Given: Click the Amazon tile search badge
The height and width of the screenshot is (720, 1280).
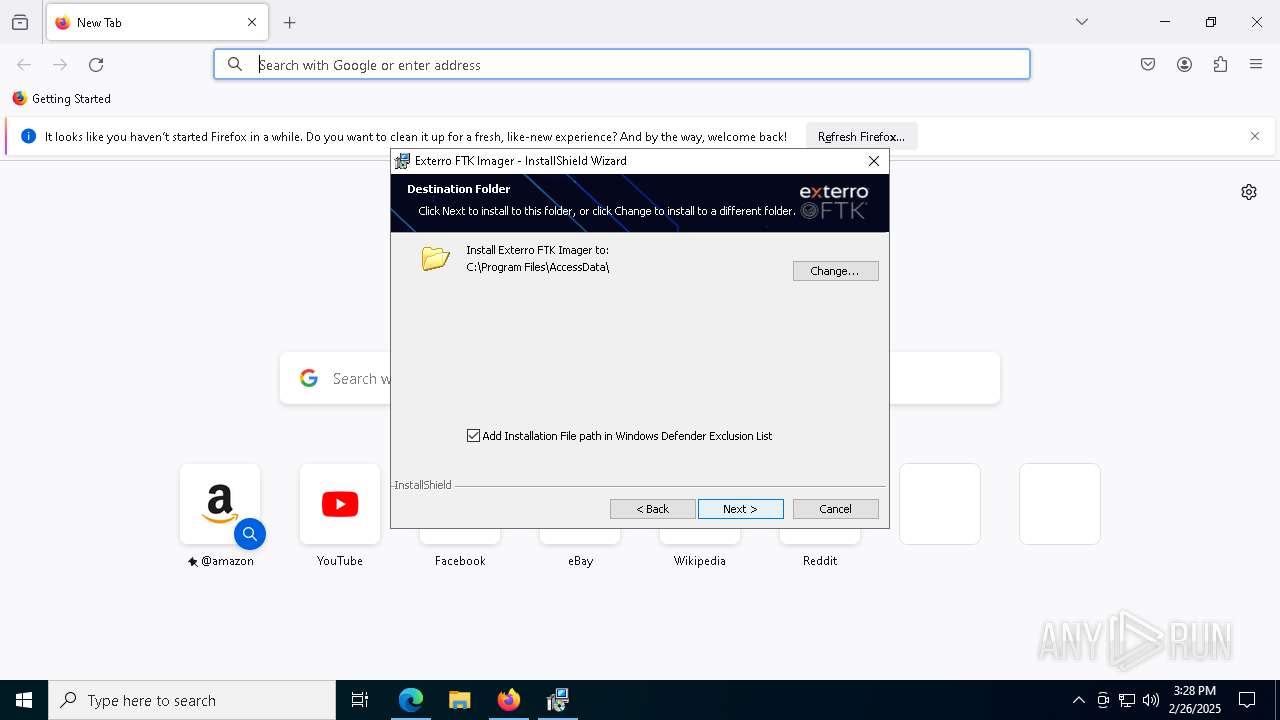Looking at the screenshot, I should point(250,534).
